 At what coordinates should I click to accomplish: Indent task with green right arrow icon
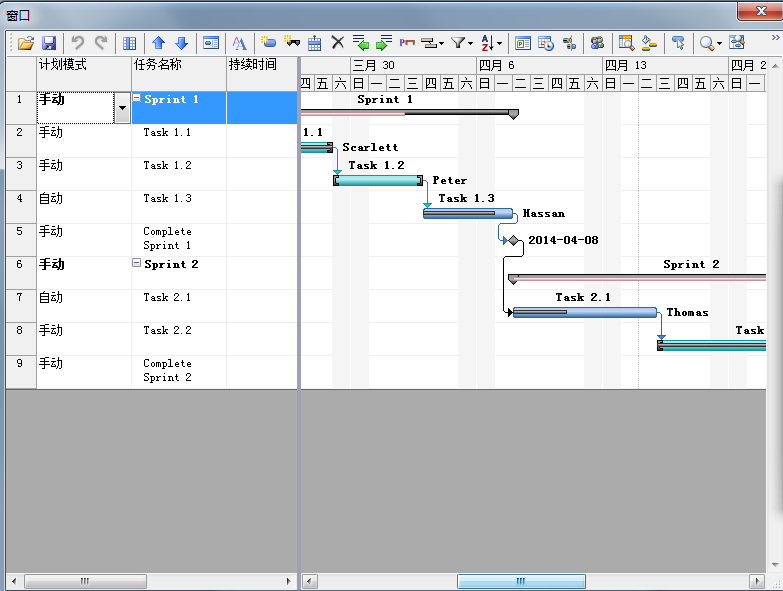(x=384, y=43)
